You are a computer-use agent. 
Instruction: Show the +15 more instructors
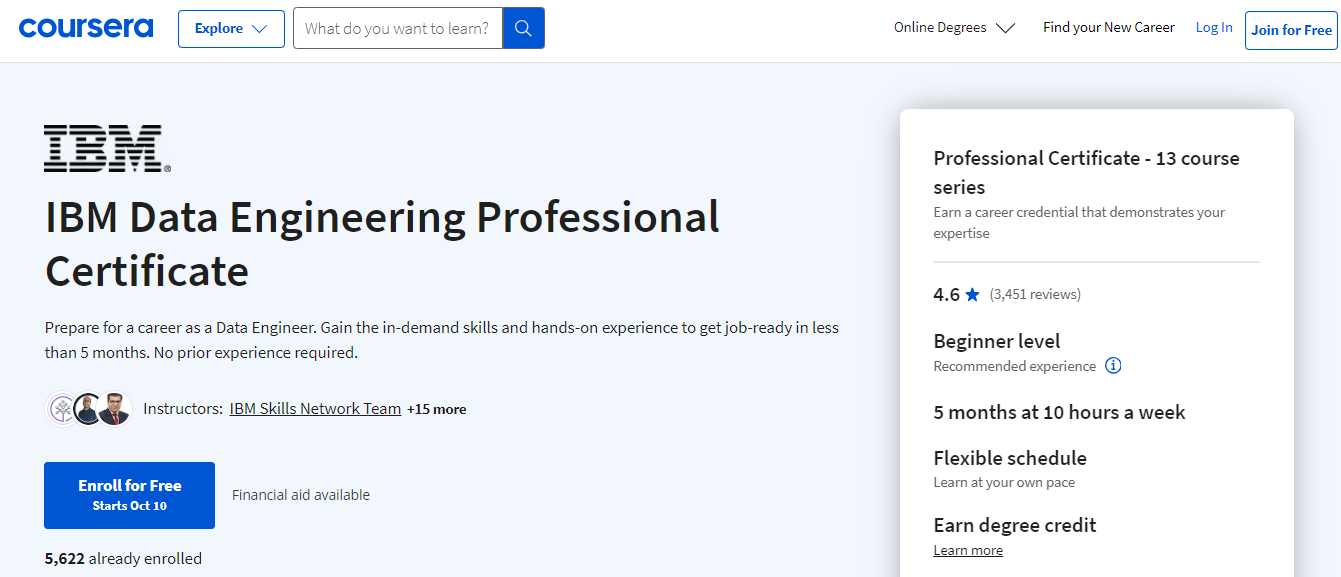tap(437, 409)
